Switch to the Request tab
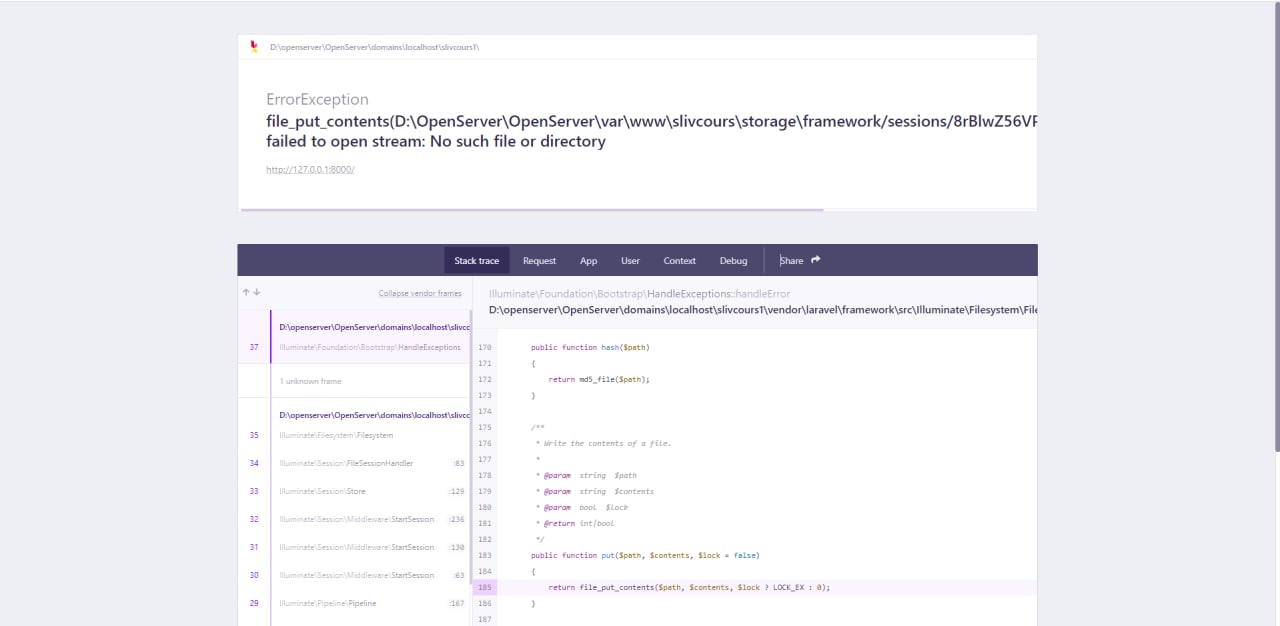 pos(539,260)
